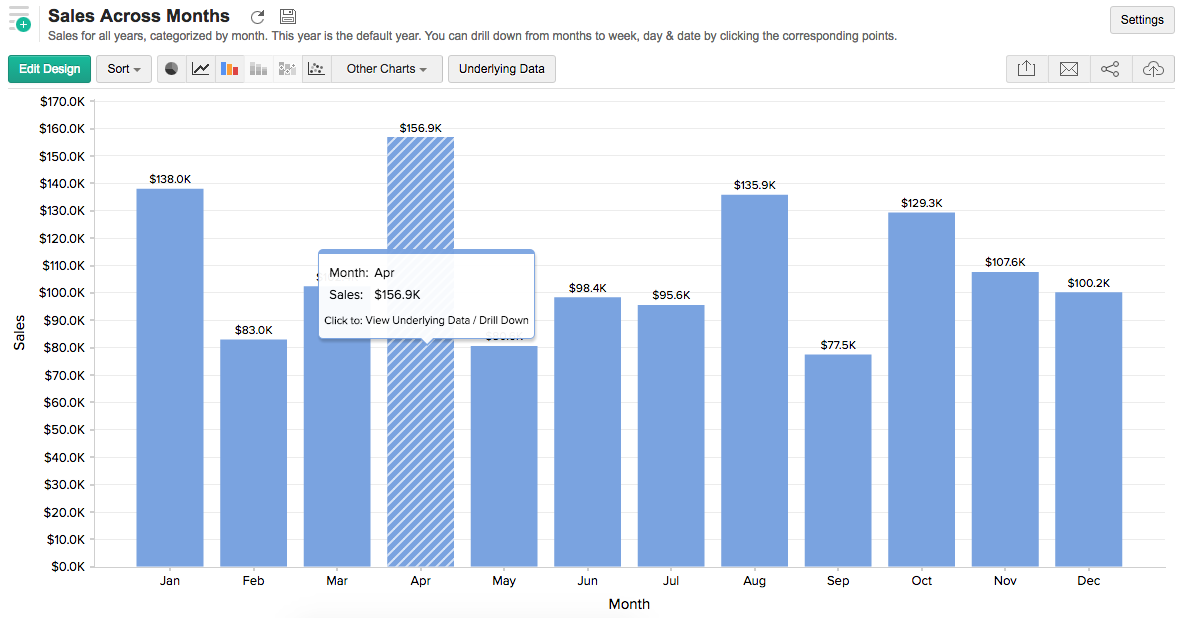Expand the Other Charts dropdown
Screen dimensions: 1180x618
(386, 69)
